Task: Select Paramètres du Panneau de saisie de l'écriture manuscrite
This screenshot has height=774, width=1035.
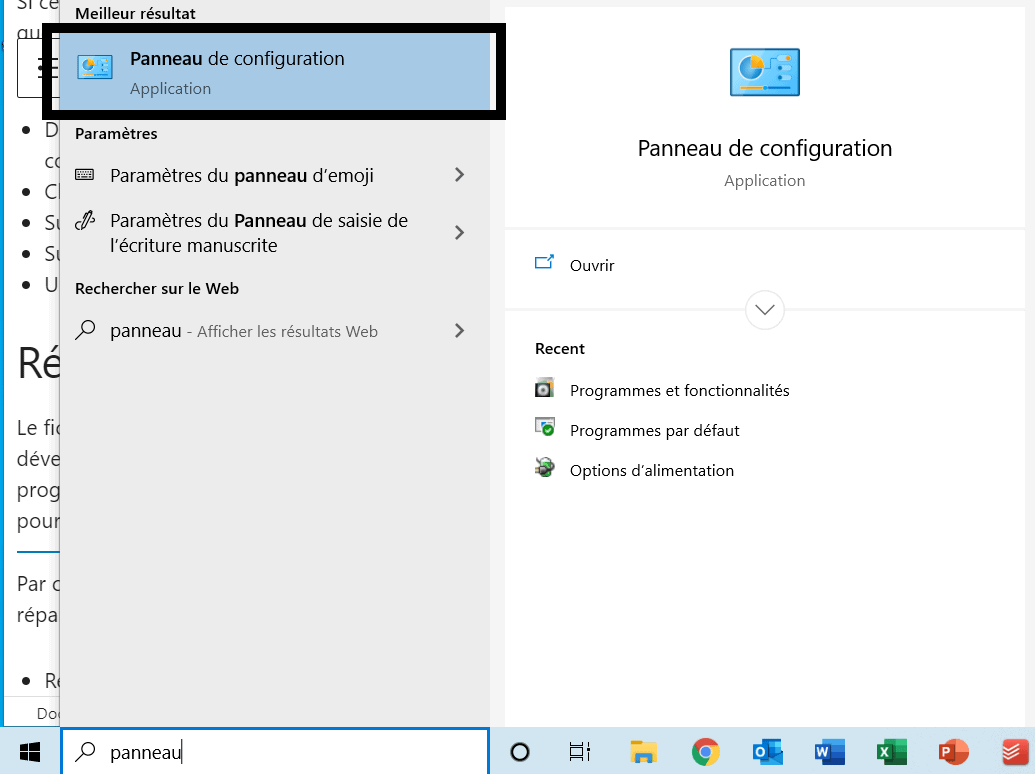Action: coord(275,233)
